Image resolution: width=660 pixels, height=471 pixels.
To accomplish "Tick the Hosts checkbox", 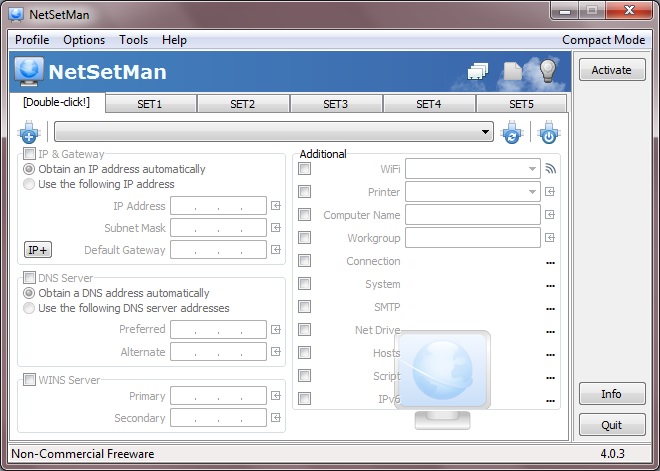I will tap(305, 352).
